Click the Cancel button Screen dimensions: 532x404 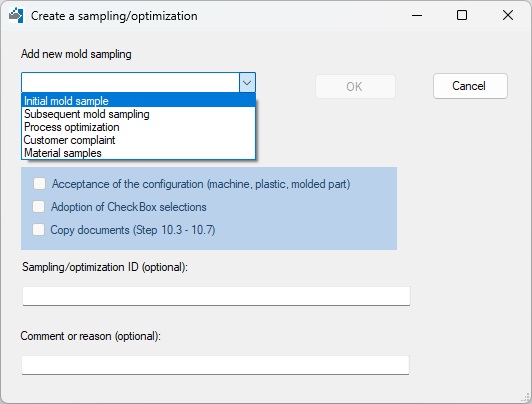click(470, 86)
